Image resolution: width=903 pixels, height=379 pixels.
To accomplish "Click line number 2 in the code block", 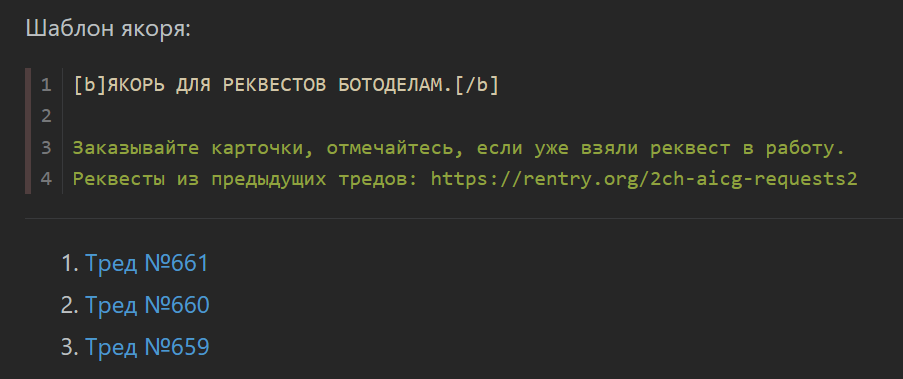I will tap(47, 116).
